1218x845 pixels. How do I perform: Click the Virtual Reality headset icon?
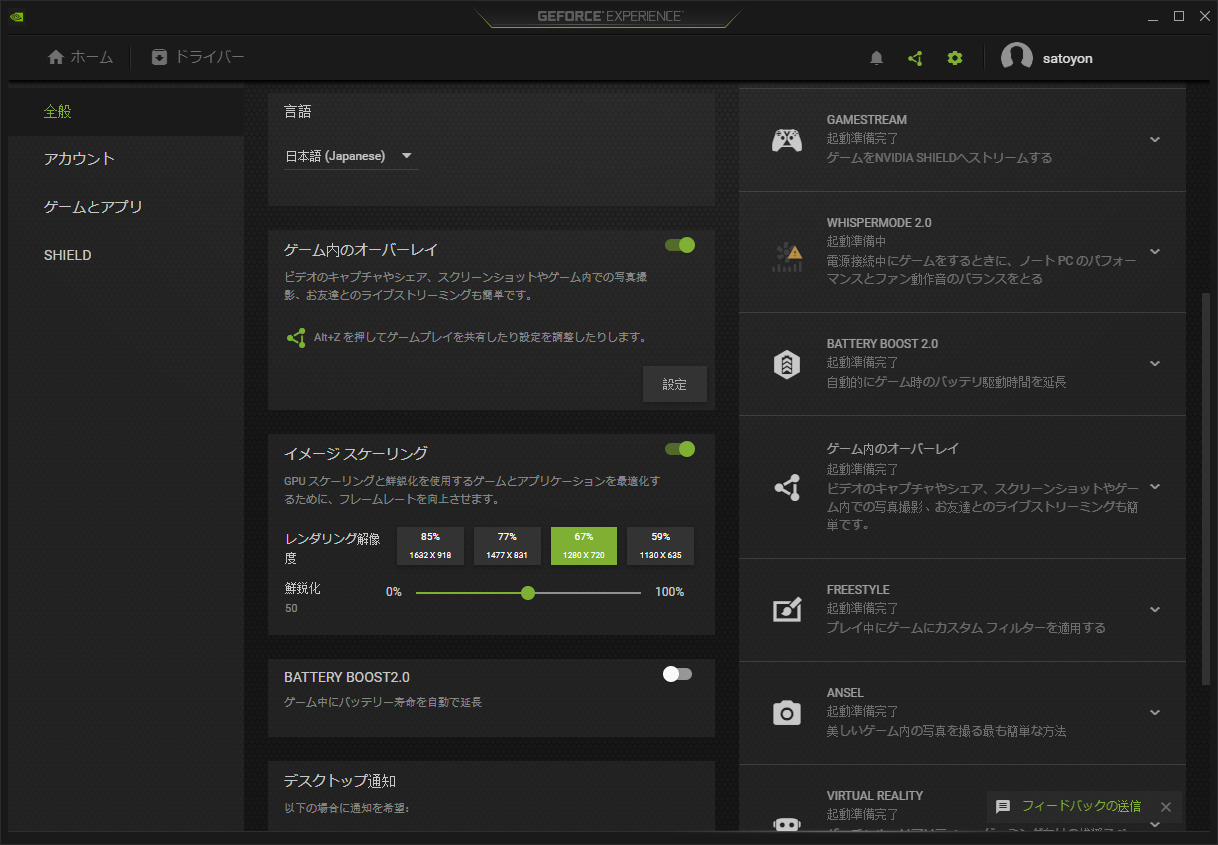coord(787,823)
